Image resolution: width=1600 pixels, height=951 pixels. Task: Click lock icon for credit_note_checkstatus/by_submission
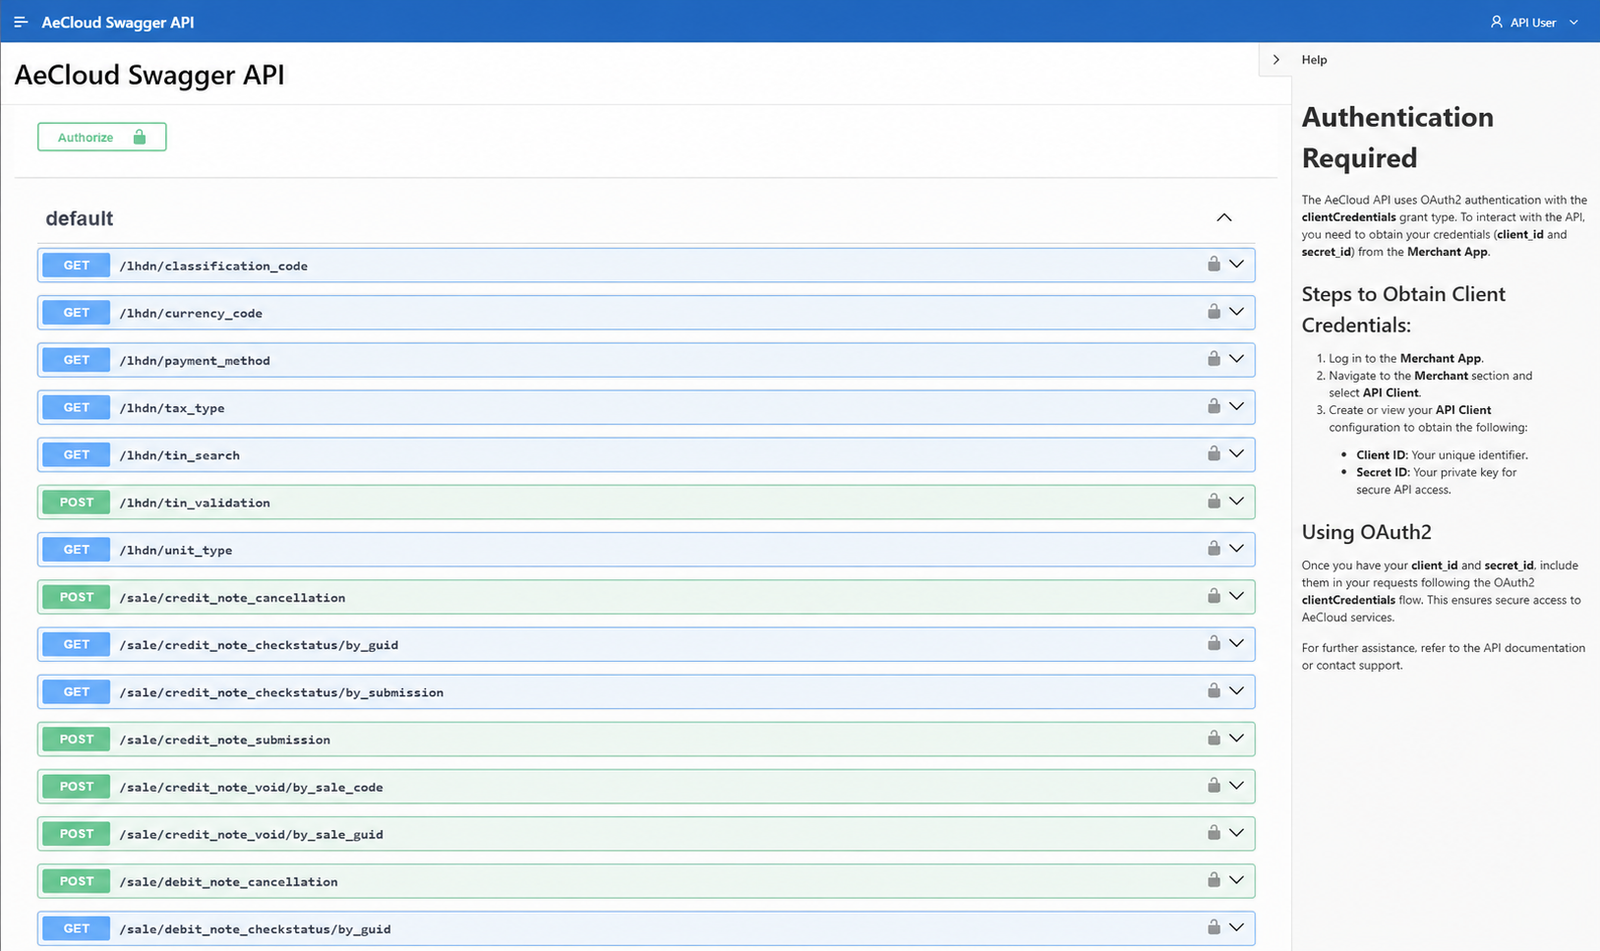1213,690
